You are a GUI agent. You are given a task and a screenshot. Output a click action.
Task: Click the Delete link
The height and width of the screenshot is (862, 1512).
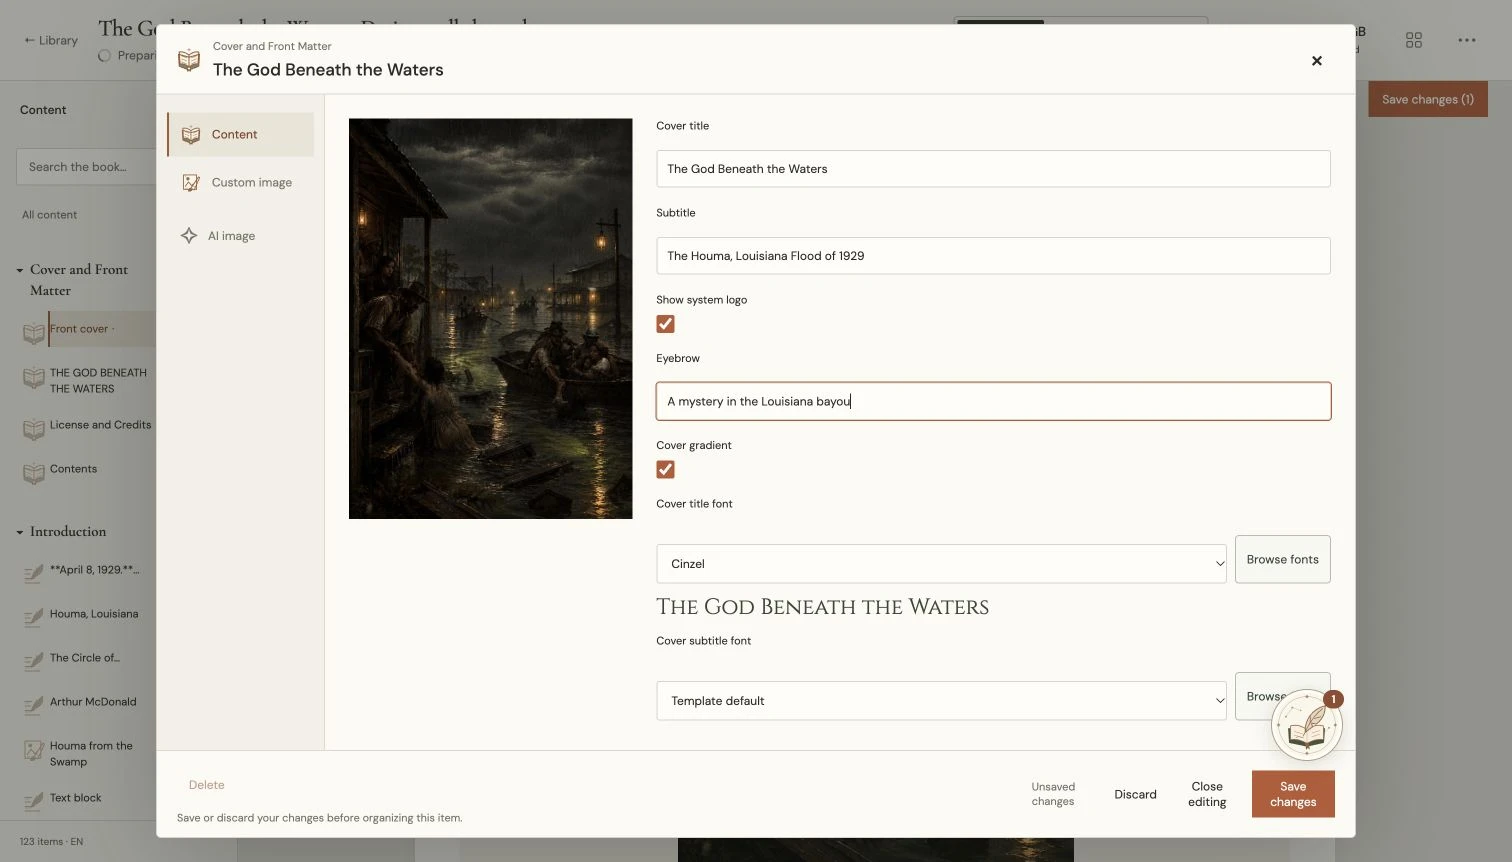point(206,785)
